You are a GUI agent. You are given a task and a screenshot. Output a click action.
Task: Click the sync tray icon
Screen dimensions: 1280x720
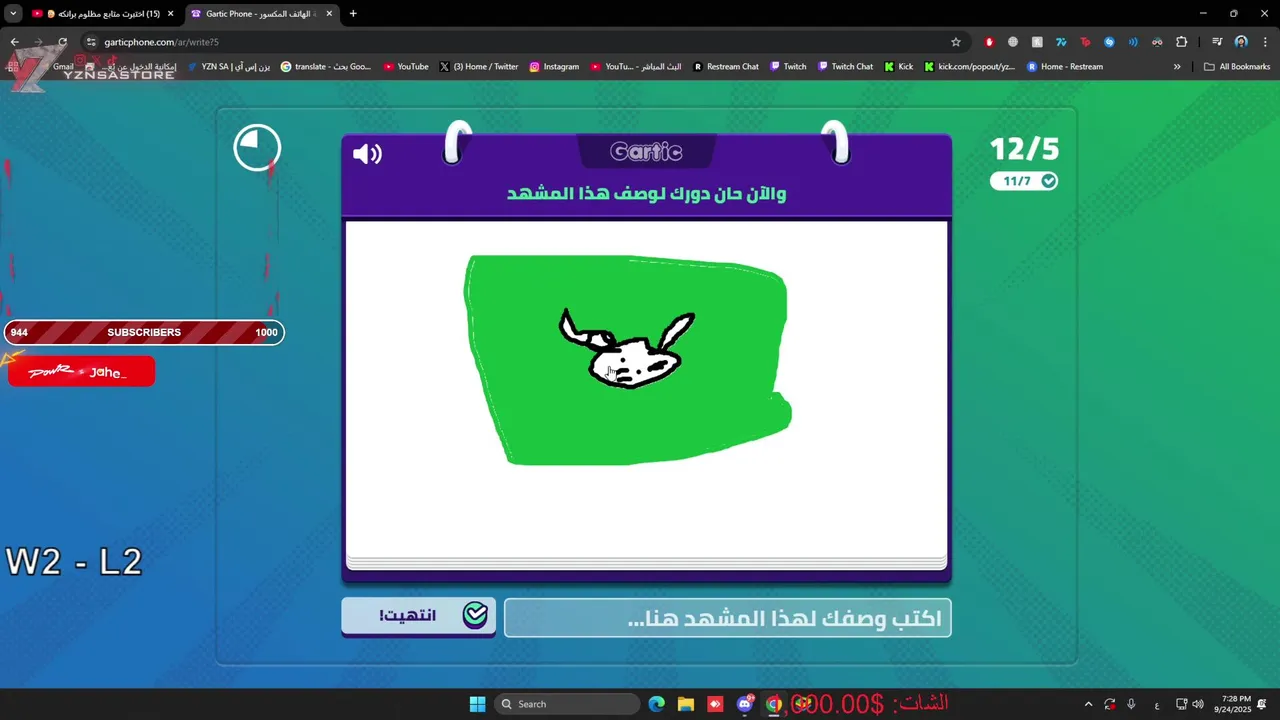click(x=1110, y=704)
